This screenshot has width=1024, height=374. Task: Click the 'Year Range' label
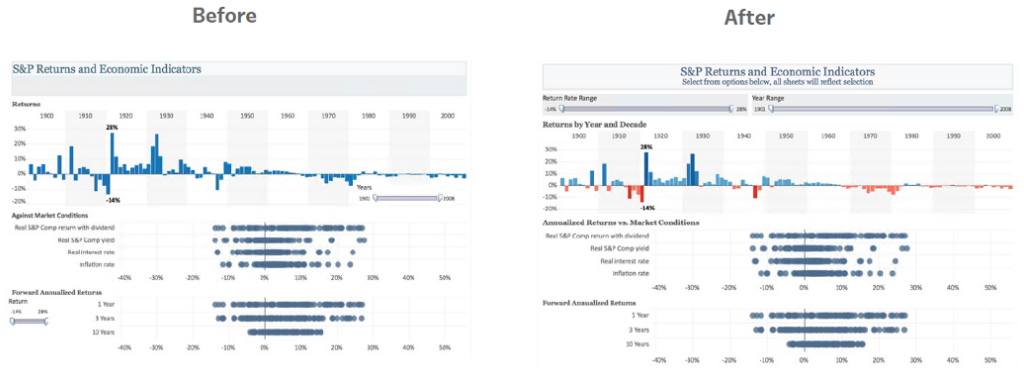[767, 98]
